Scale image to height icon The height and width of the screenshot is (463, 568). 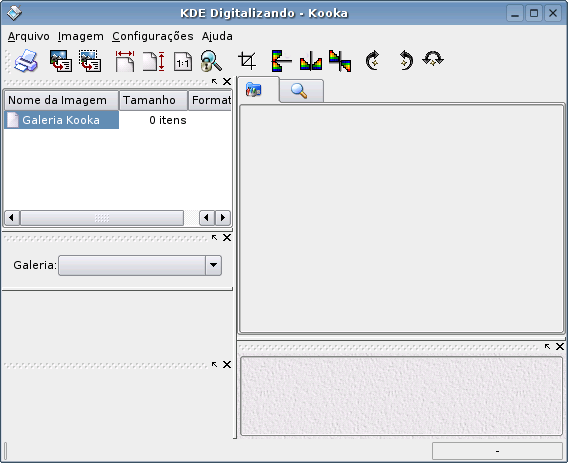154,61
